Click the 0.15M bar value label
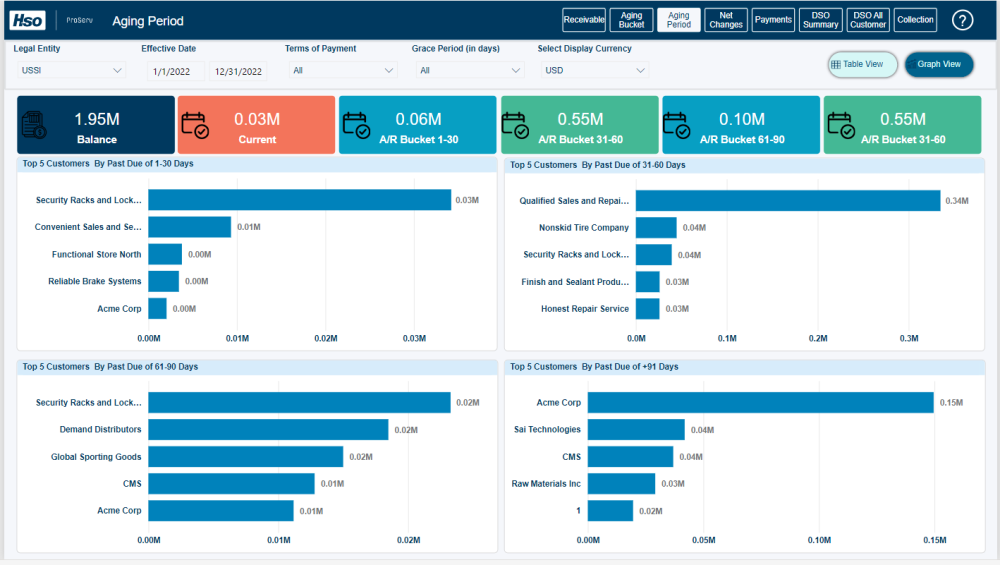This screenshot has height=565, width=1000. point(952,403)
